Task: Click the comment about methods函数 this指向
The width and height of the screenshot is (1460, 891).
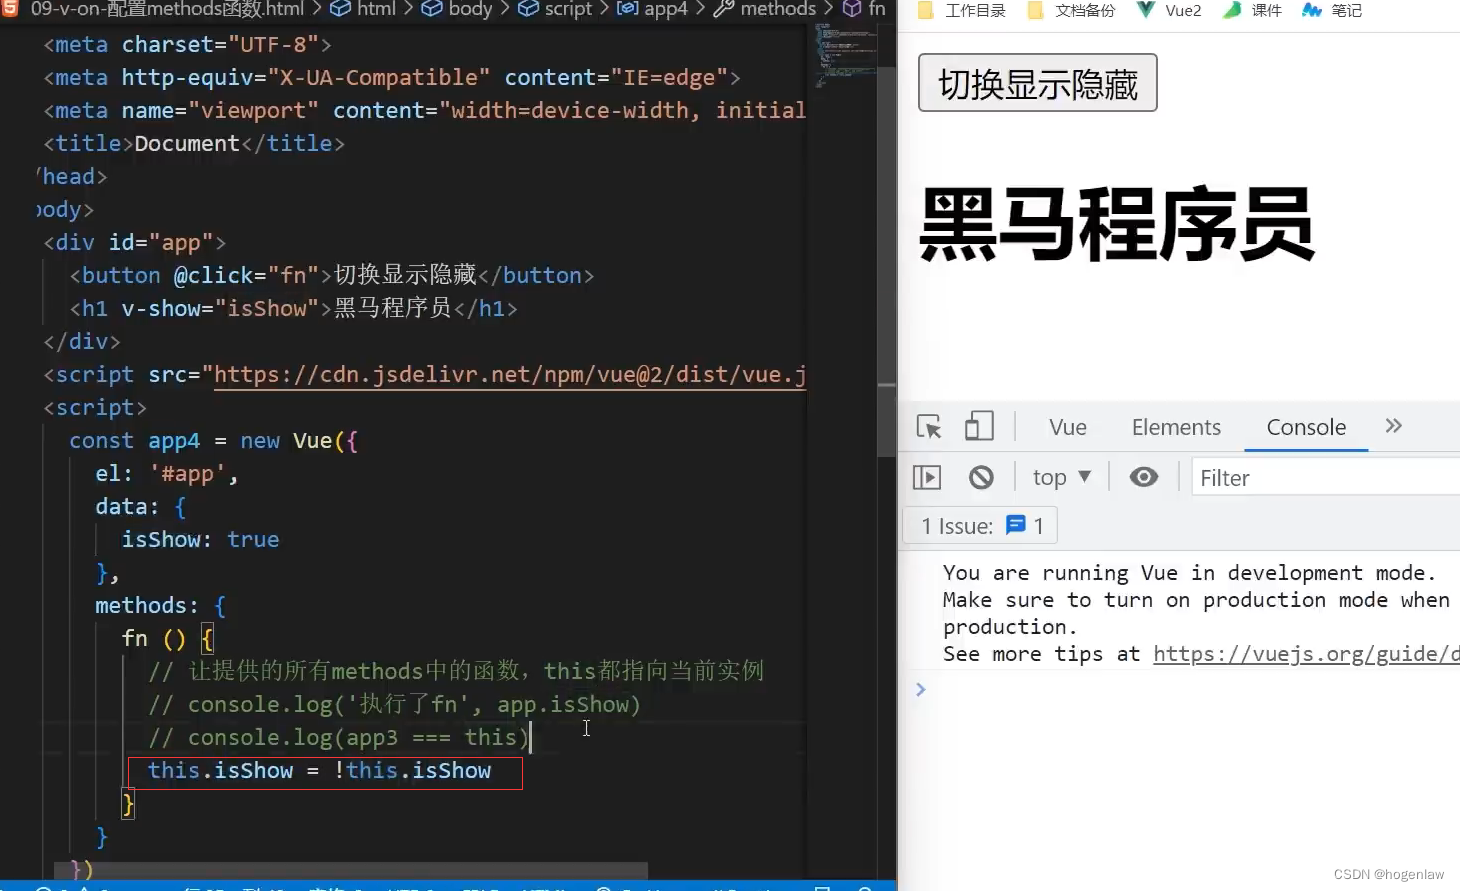Action: (x=456, y=671)
